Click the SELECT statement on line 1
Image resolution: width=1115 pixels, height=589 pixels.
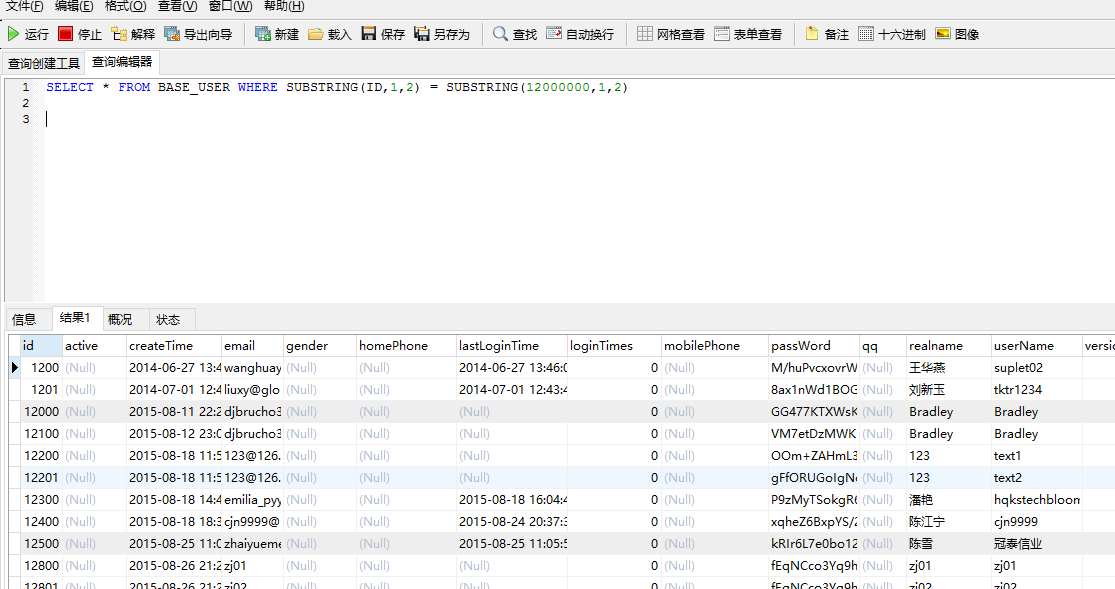(337, 87)
